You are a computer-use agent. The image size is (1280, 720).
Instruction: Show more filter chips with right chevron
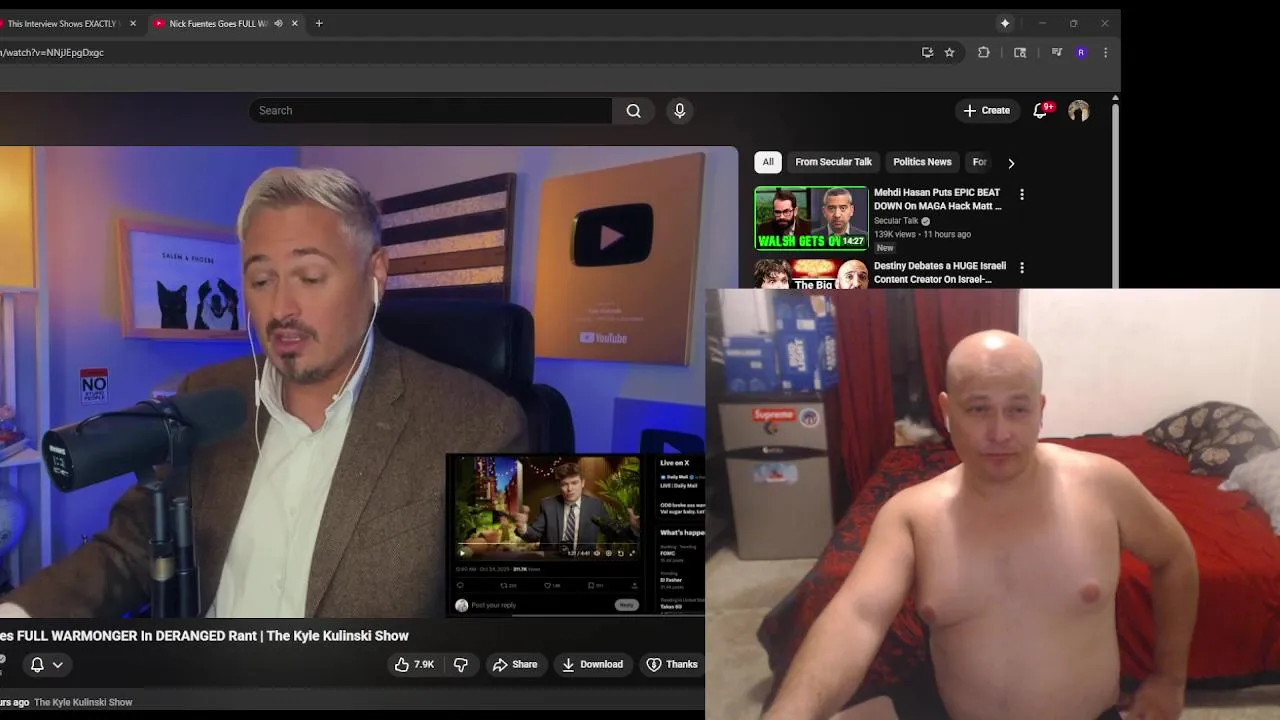(x=1011, y=163)
